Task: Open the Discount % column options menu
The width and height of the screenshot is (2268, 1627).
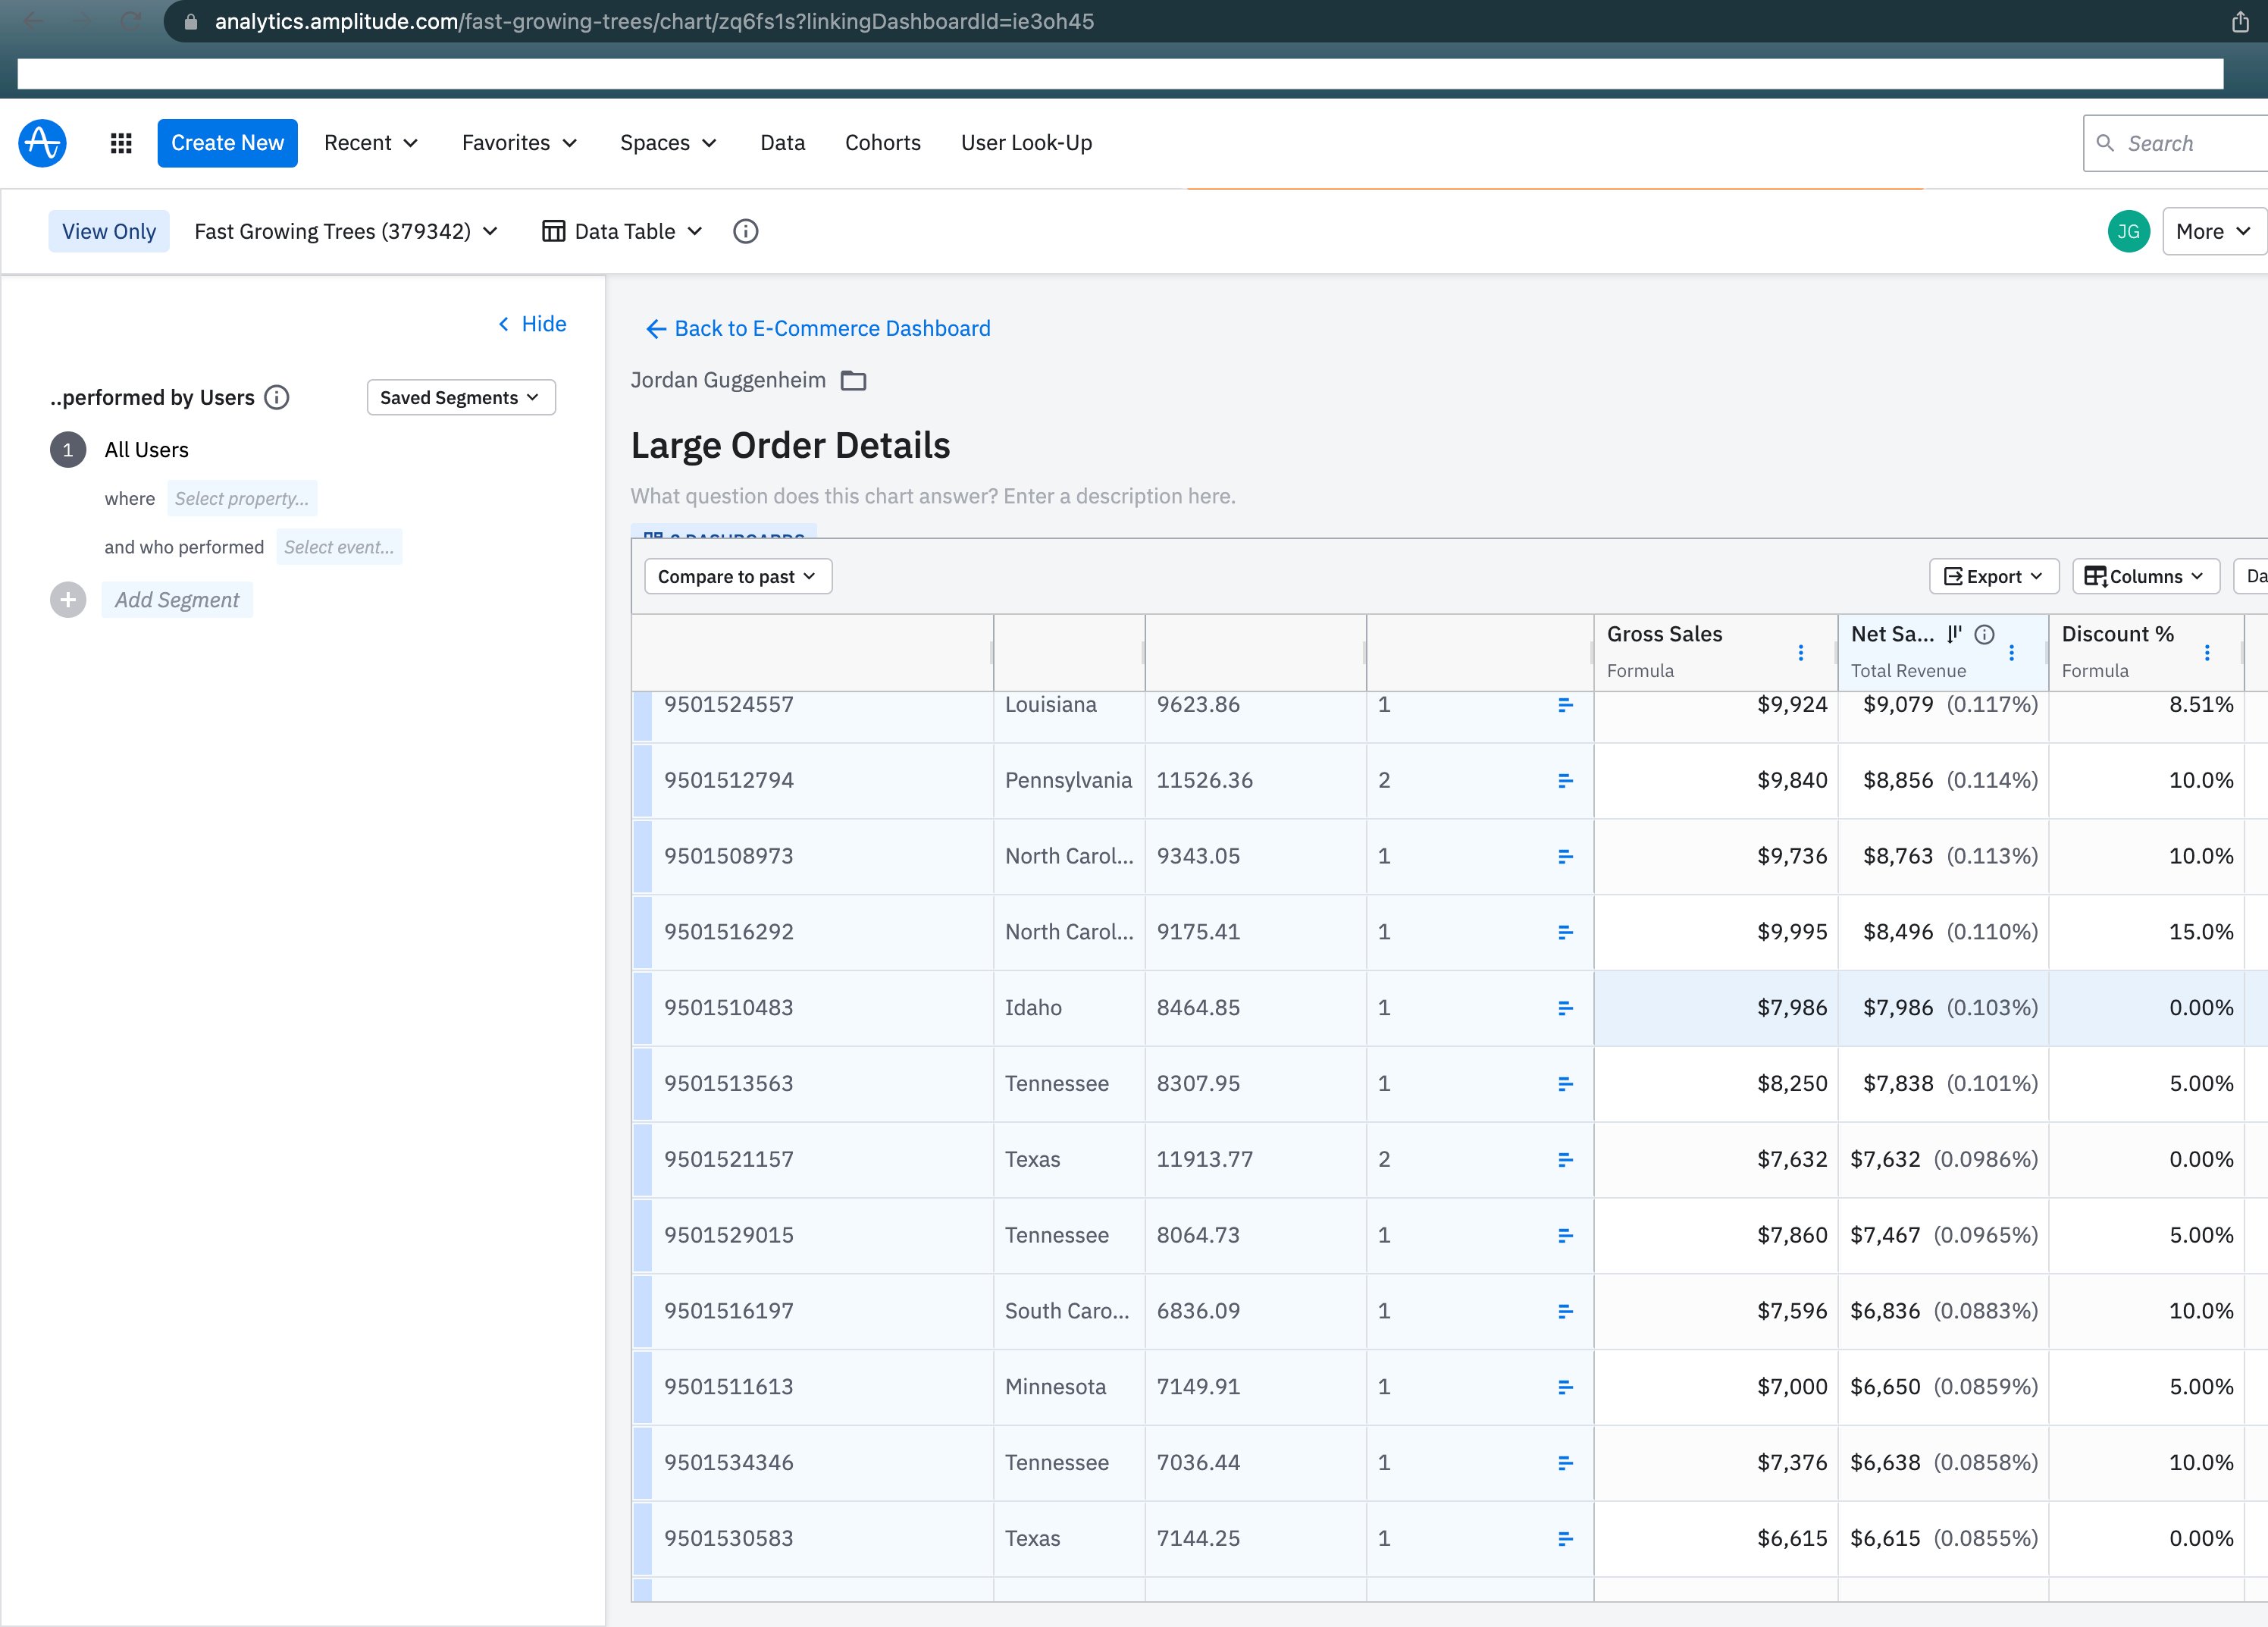Action: (x=2206, y=653)
